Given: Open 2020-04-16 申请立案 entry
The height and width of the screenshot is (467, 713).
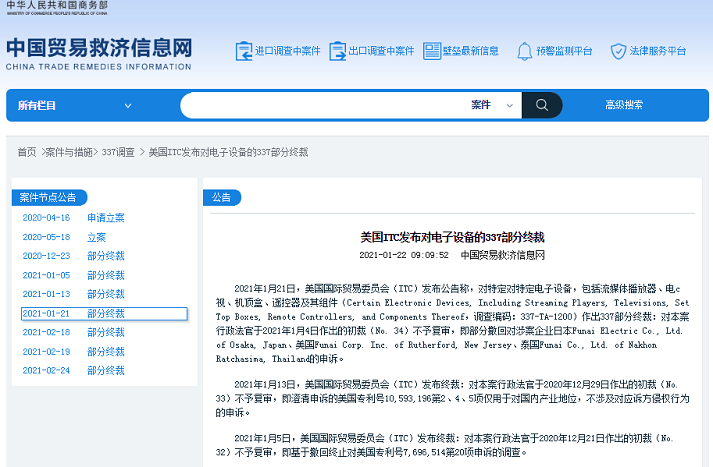Looking at the screenshot, I should pos(74,218).
